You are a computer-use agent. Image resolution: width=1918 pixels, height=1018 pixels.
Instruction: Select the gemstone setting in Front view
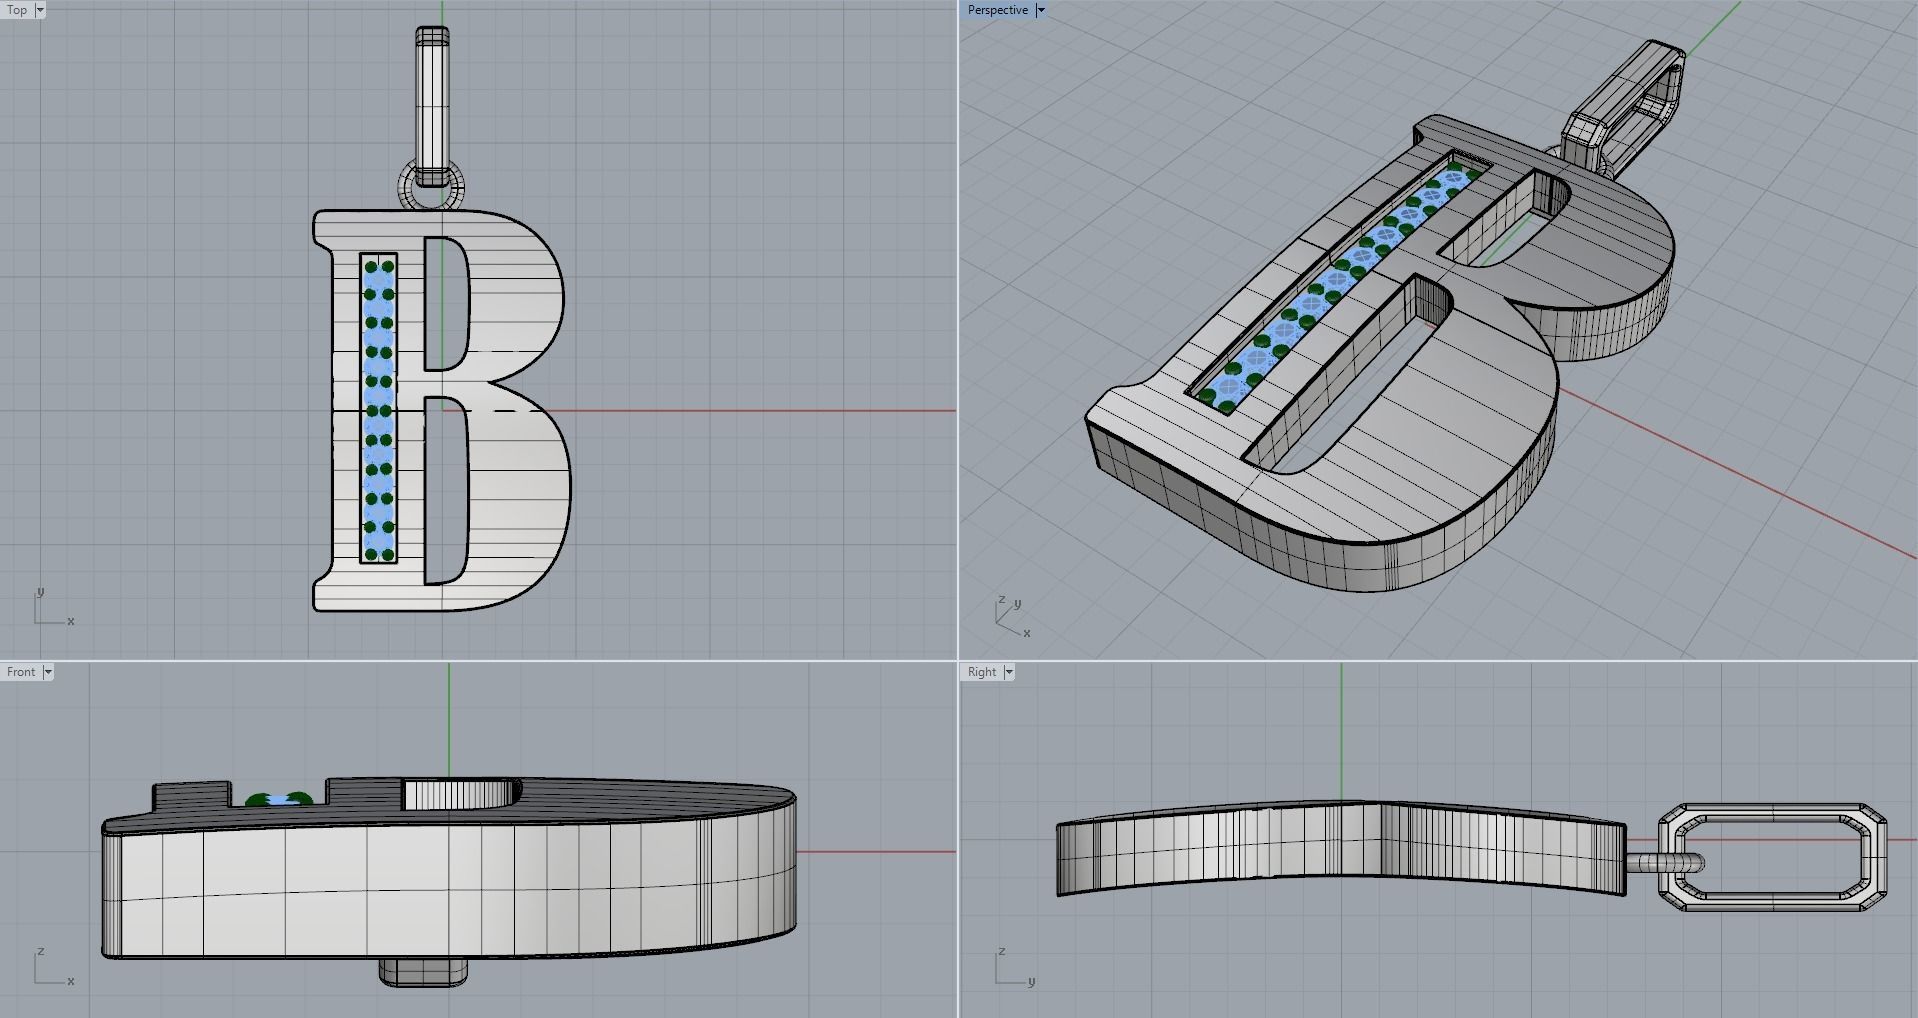point(279,799)
